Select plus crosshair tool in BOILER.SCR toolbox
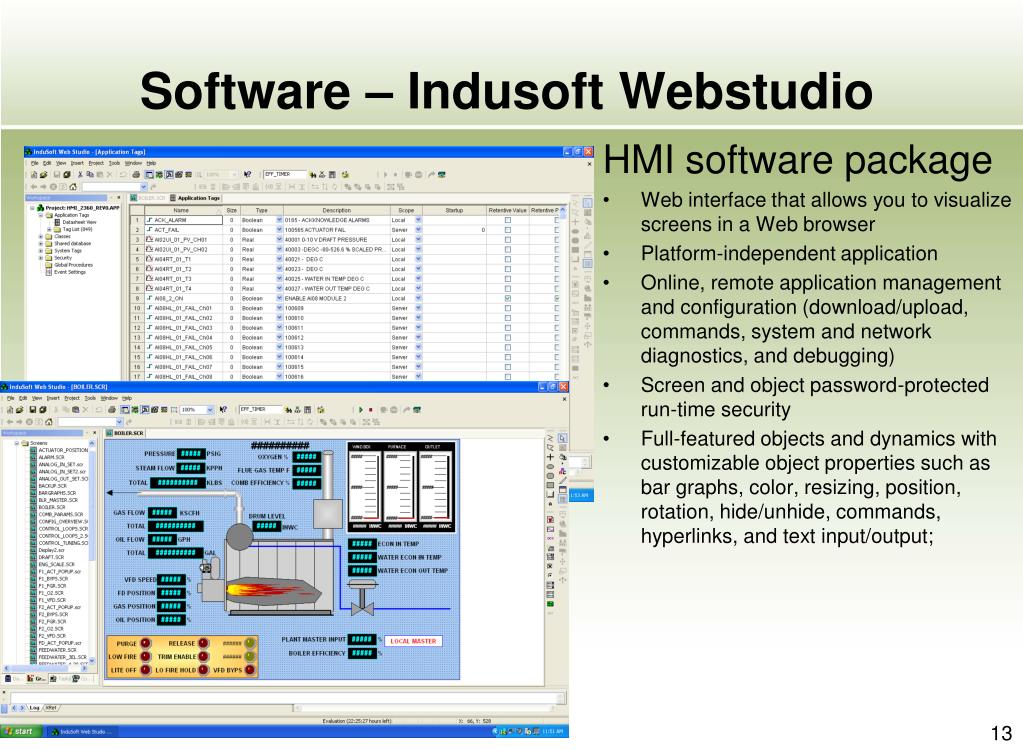1023x750 pixels. point(551,457)
